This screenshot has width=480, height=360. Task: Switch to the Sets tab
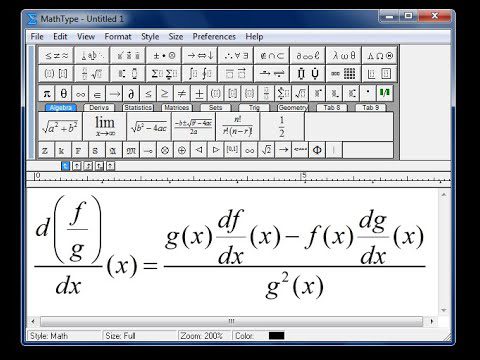(x=215, y=108)
